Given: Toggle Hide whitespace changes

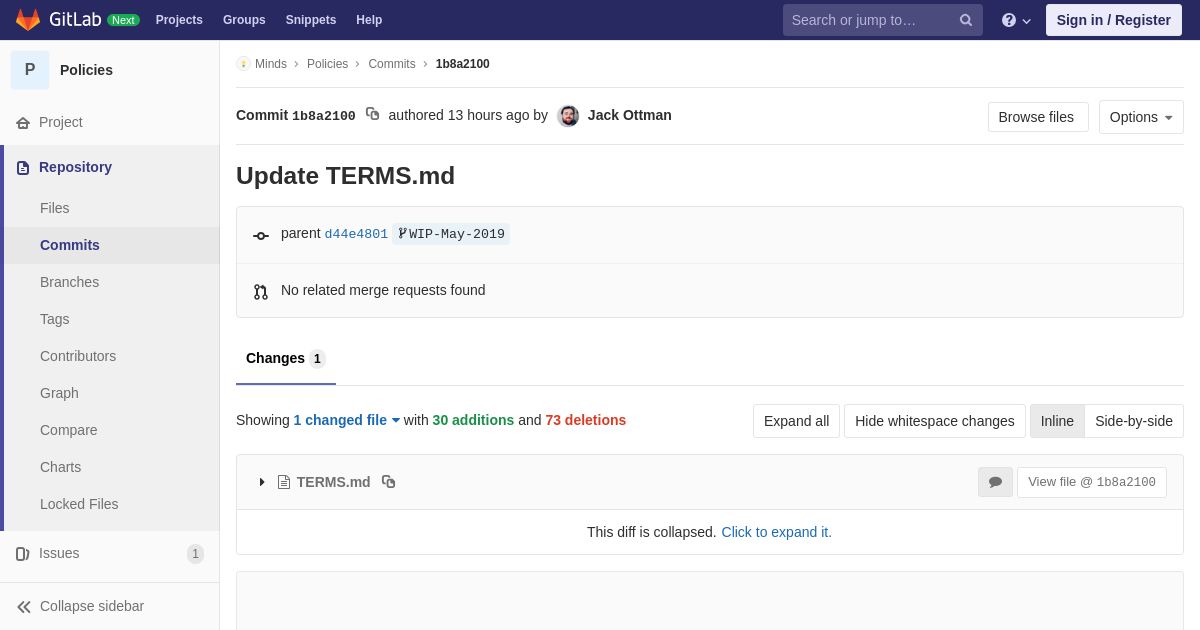Looking at the screenshot, I should click(x=935, y=421).
